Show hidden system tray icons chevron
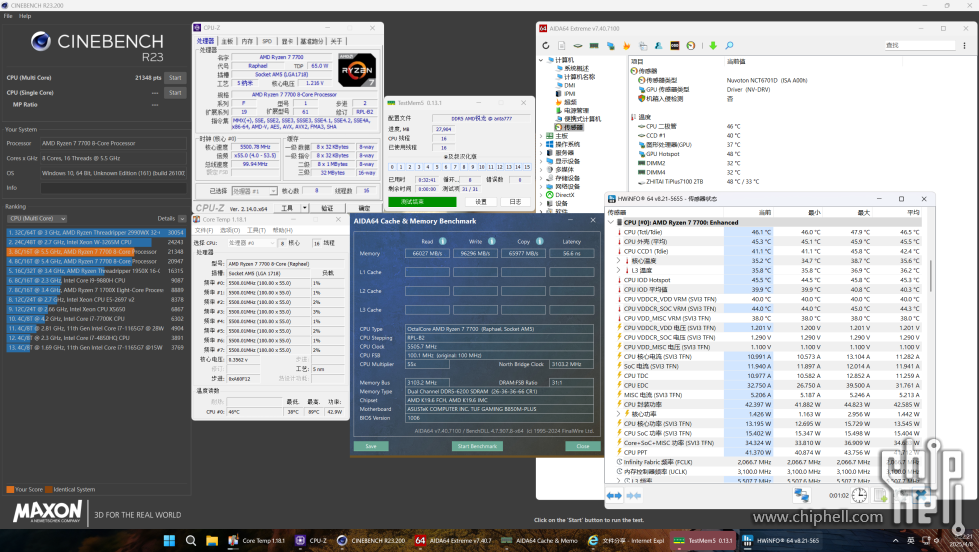Viewport: 979px width, 552px height. click(x=895, y=541)
